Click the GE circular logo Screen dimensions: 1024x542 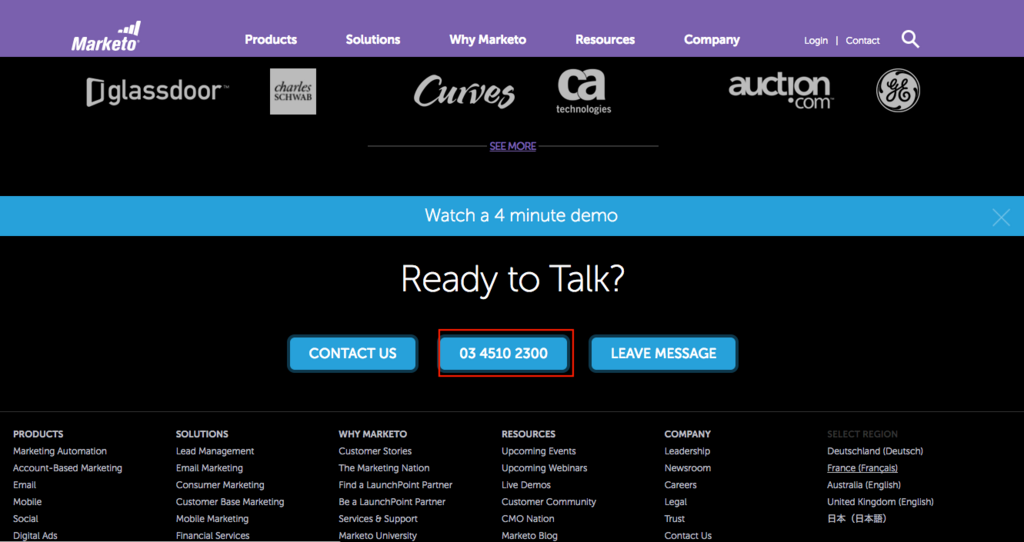(898, 91)
